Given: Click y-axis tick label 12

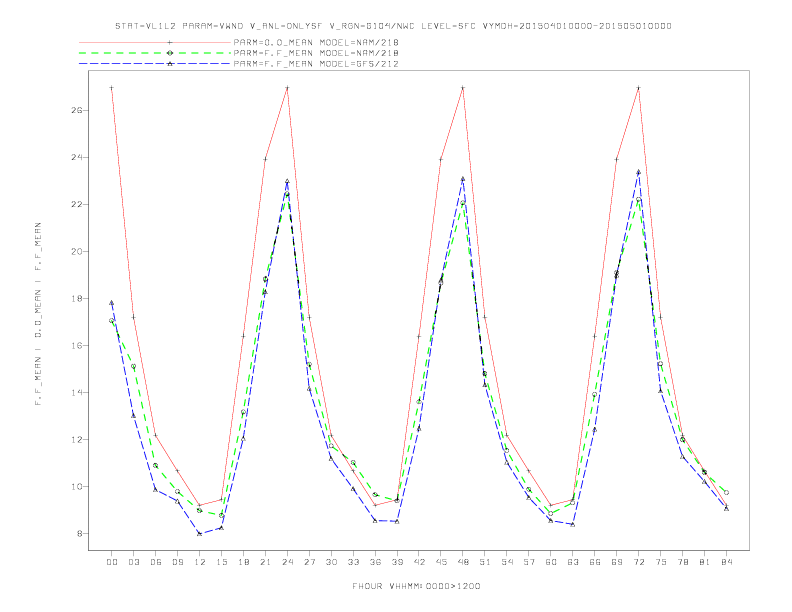Looking at the screenshot, I should [x=76, y=439].
